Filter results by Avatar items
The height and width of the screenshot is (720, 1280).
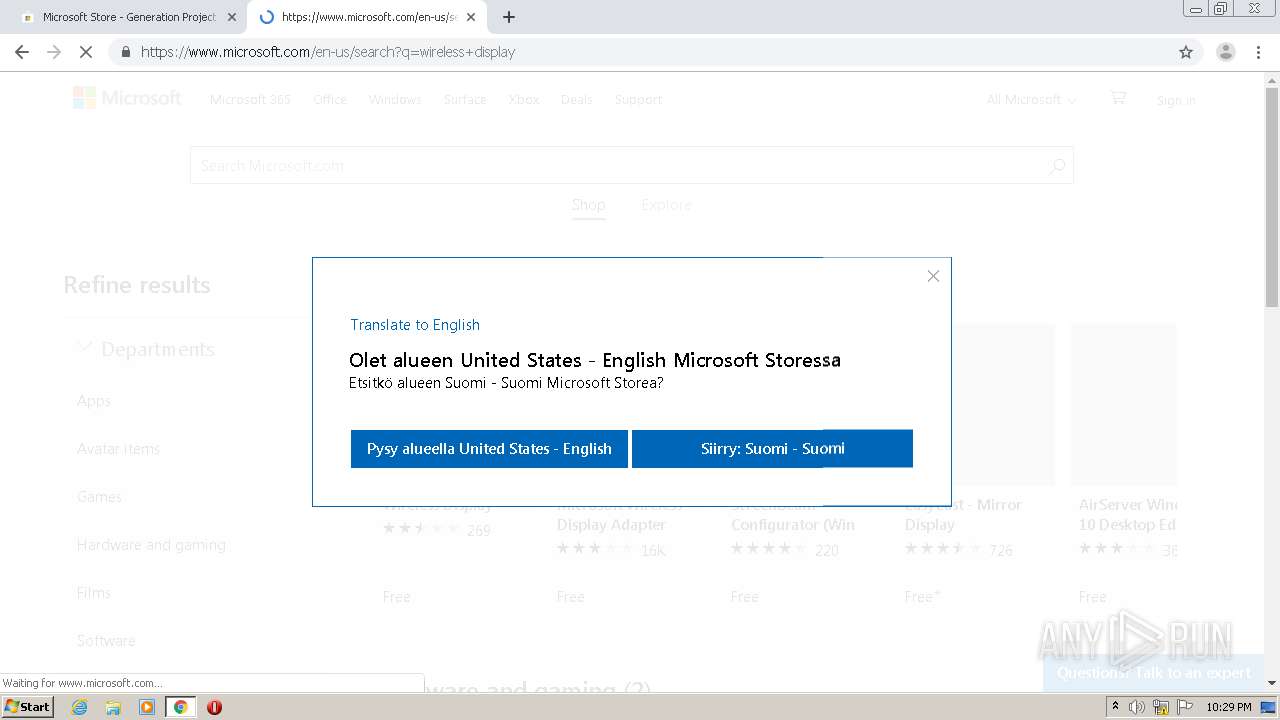tap(118, 449)
